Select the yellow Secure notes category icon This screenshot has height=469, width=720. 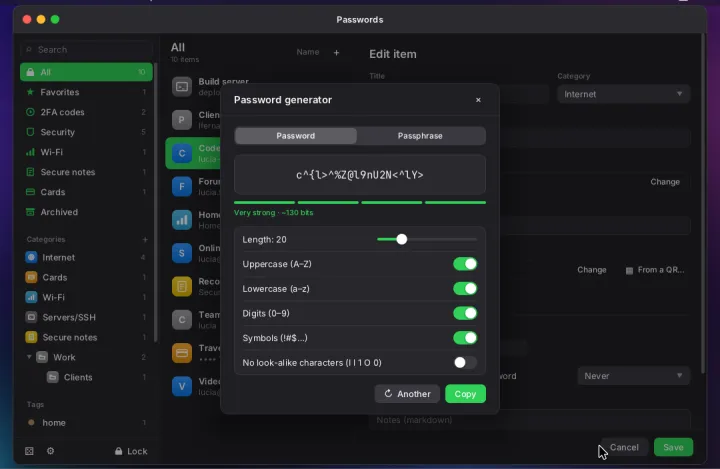31,337
